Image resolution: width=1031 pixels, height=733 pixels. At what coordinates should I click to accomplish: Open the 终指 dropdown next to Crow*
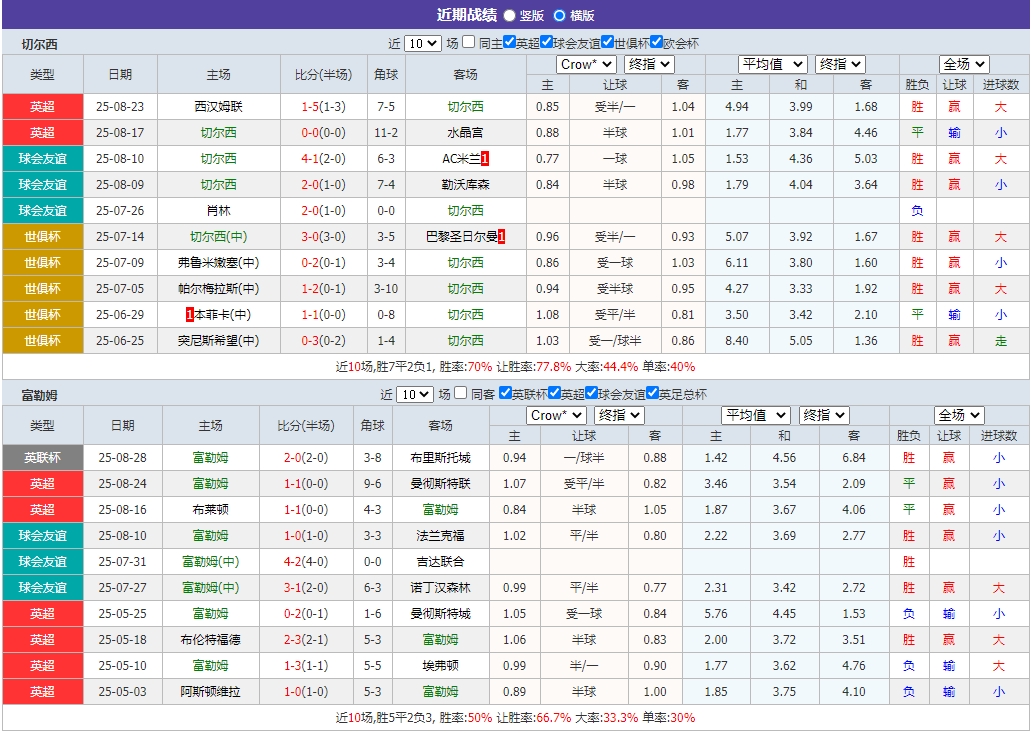[x=648, y=63]
